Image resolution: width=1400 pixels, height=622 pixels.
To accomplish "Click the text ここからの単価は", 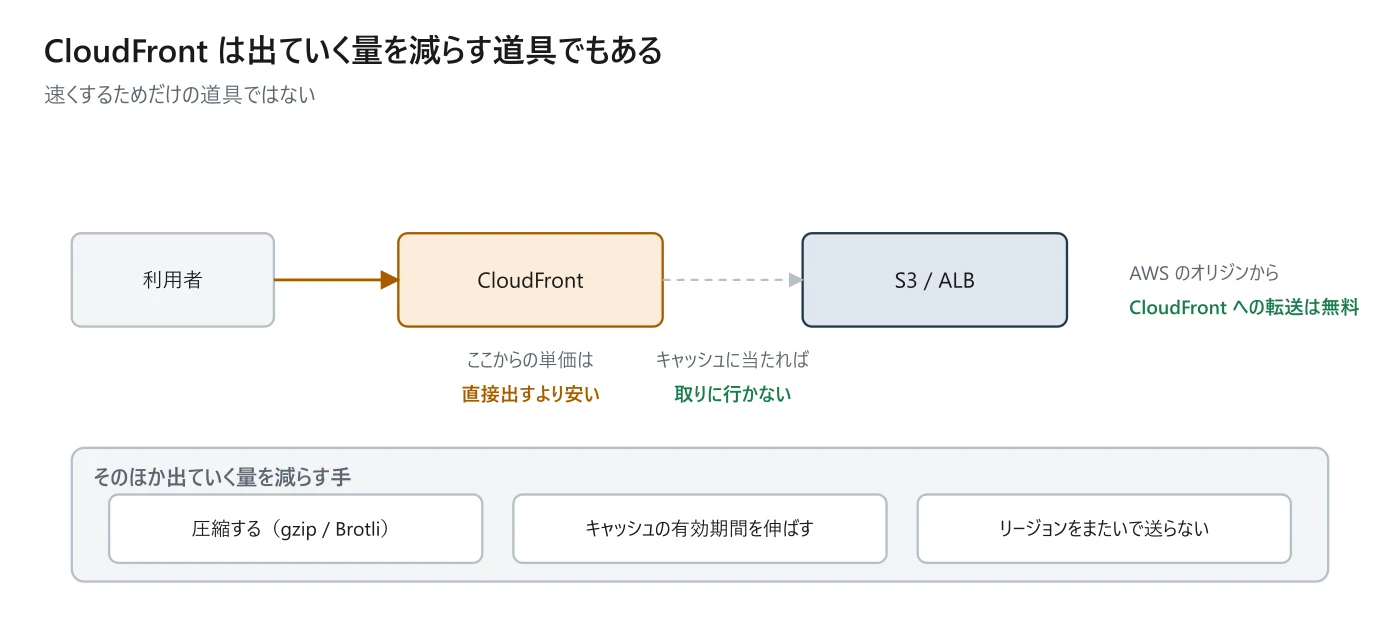I will (x=530, y=360).
